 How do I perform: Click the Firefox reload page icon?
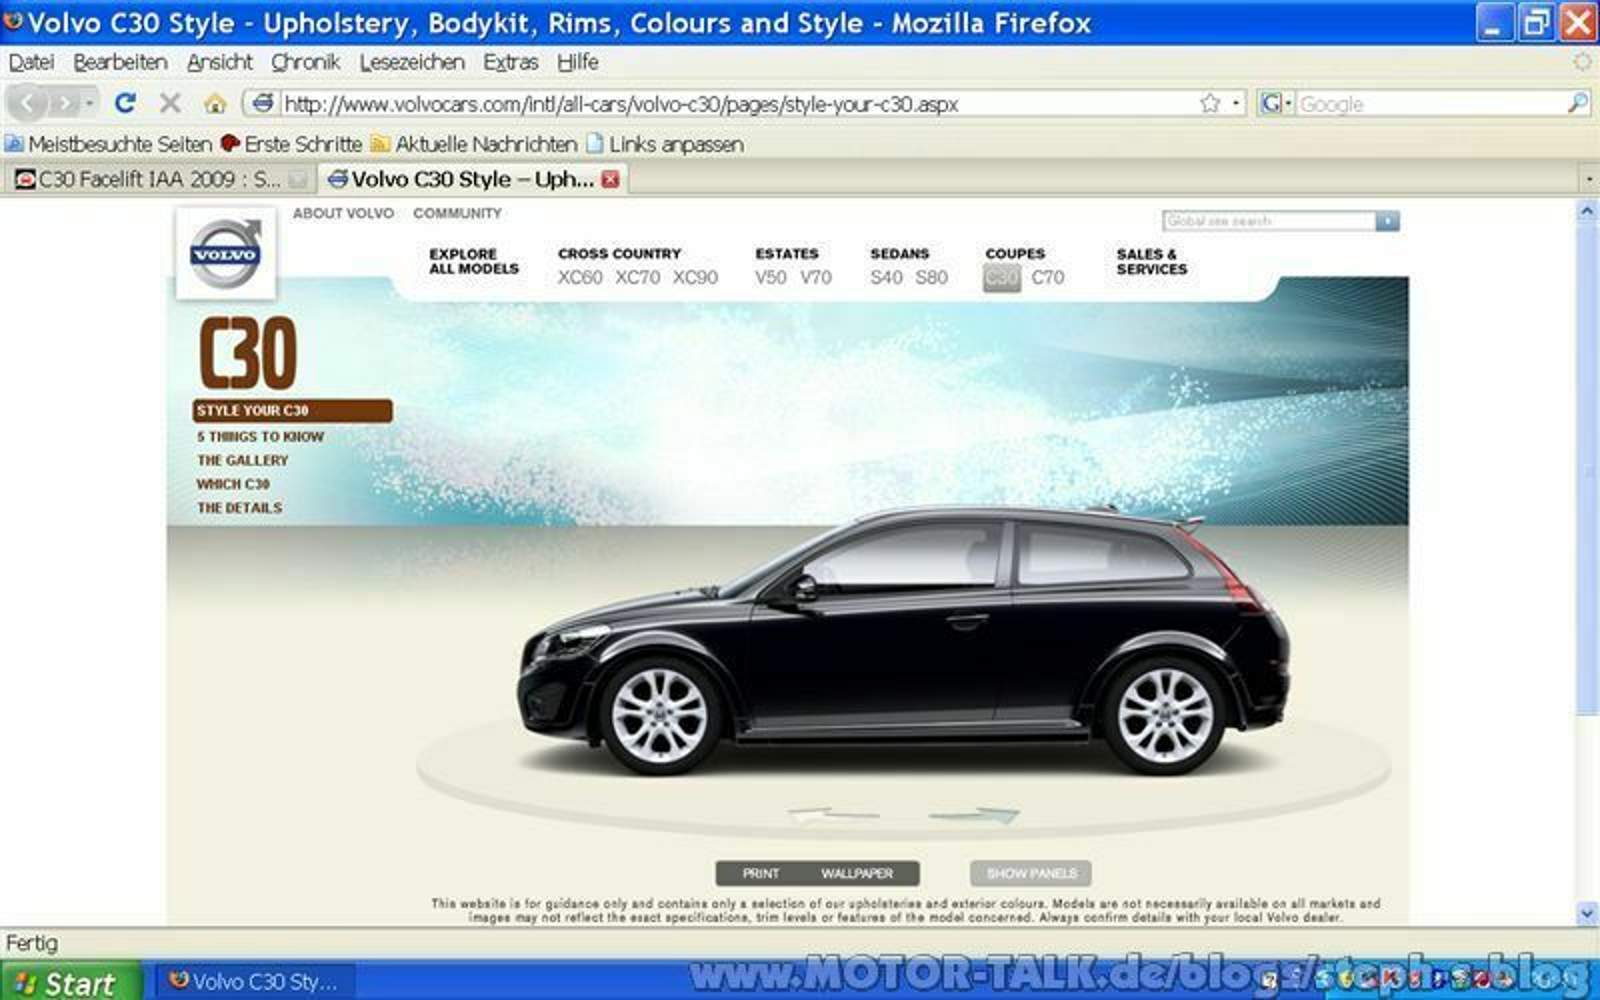coord(125,103)
